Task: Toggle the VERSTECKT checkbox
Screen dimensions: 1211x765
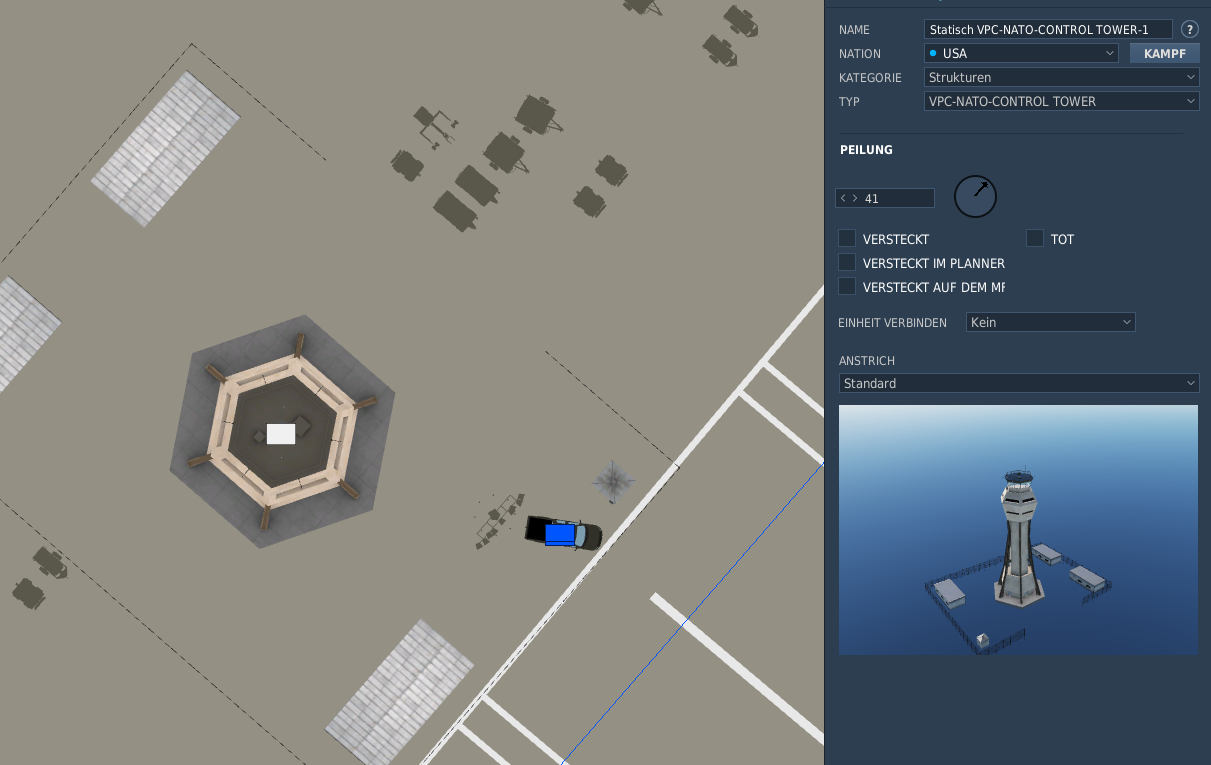Action: pos(847,238)
